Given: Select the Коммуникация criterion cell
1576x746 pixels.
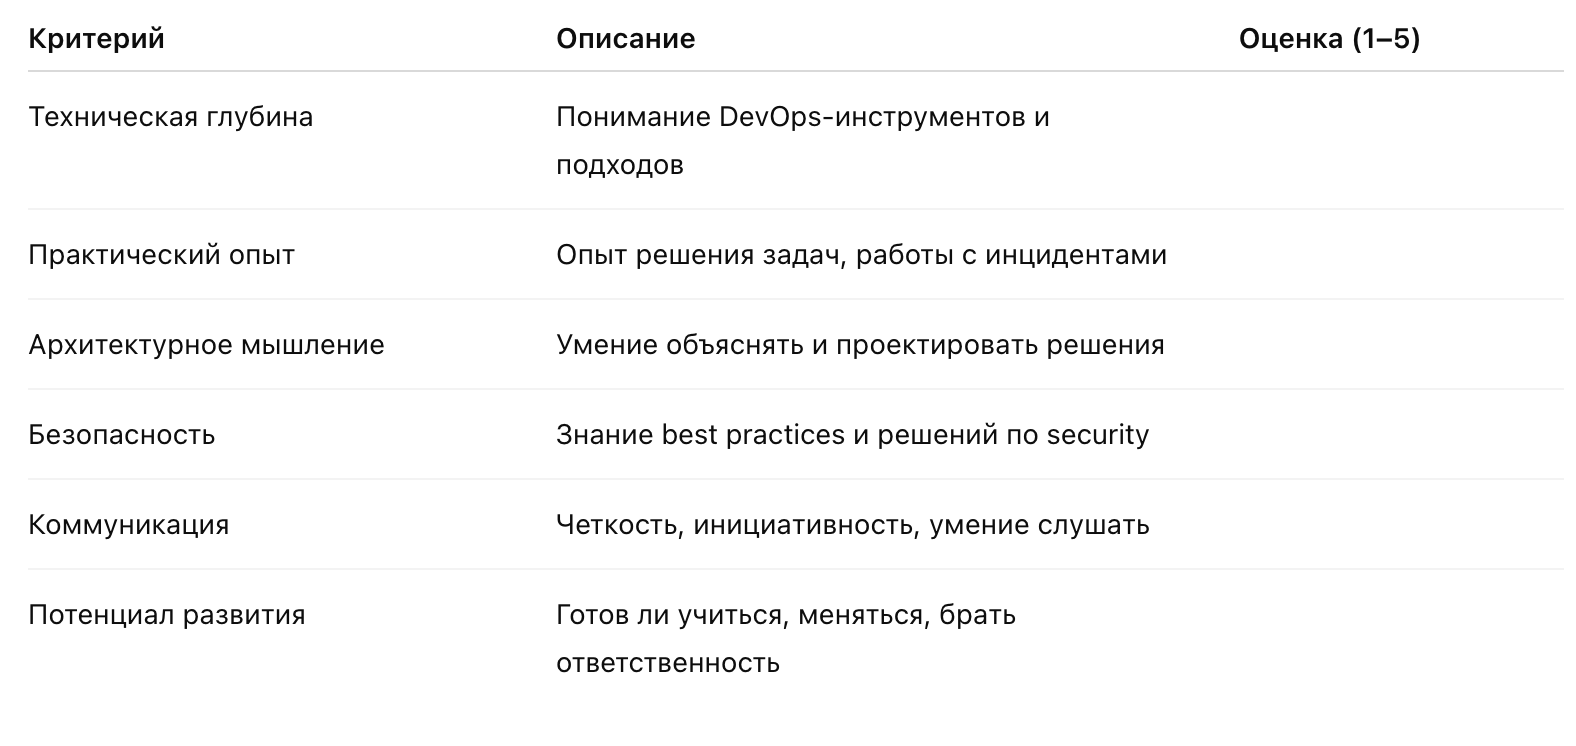Looking at the screenshot, I should [x=128, y=525].
